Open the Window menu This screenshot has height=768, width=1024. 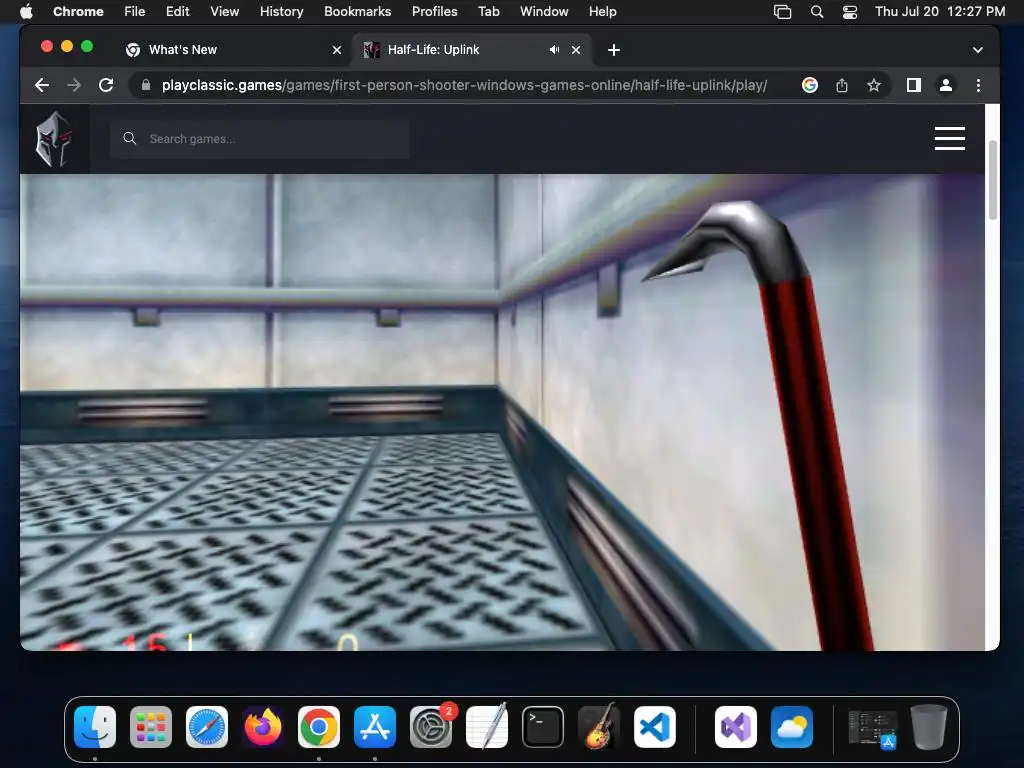click(544, 12)
